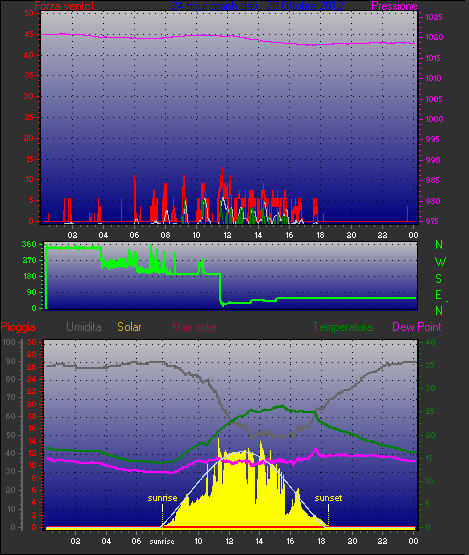Click the "1000" value on the pressure axis
Image resolution: width=469 pixels, height=555 pixels.
434,119
